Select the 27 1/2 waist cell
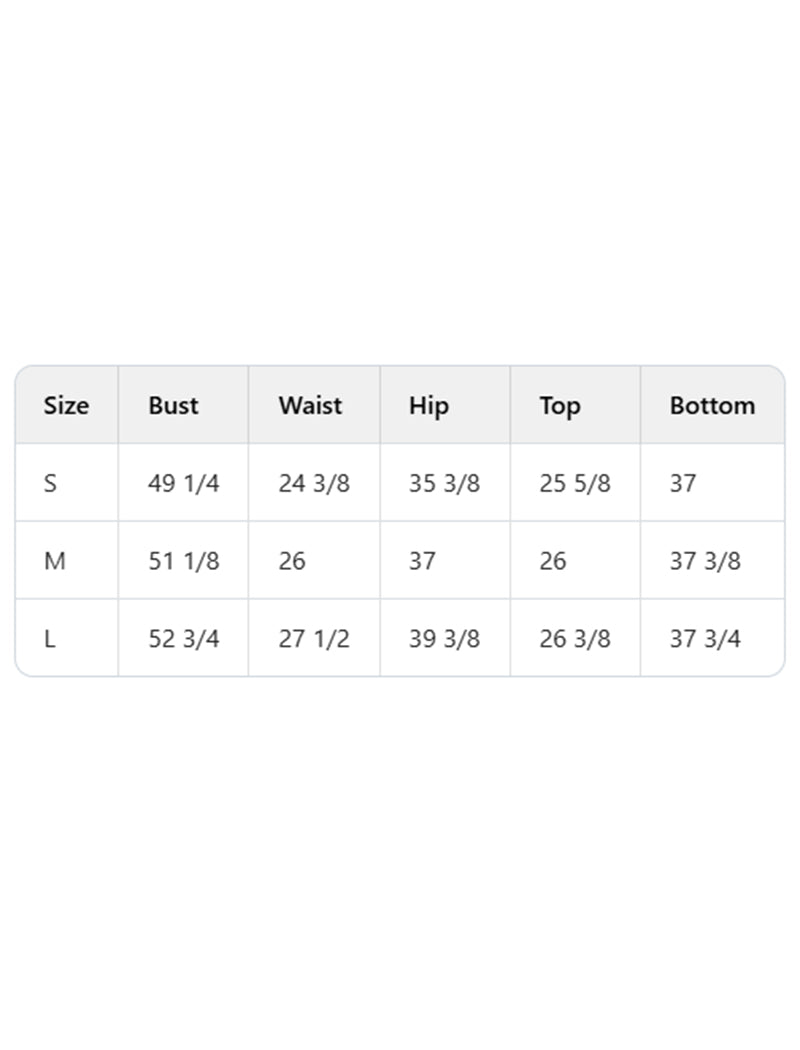This screenshot has height=1050, width=800. click(314, 639)
